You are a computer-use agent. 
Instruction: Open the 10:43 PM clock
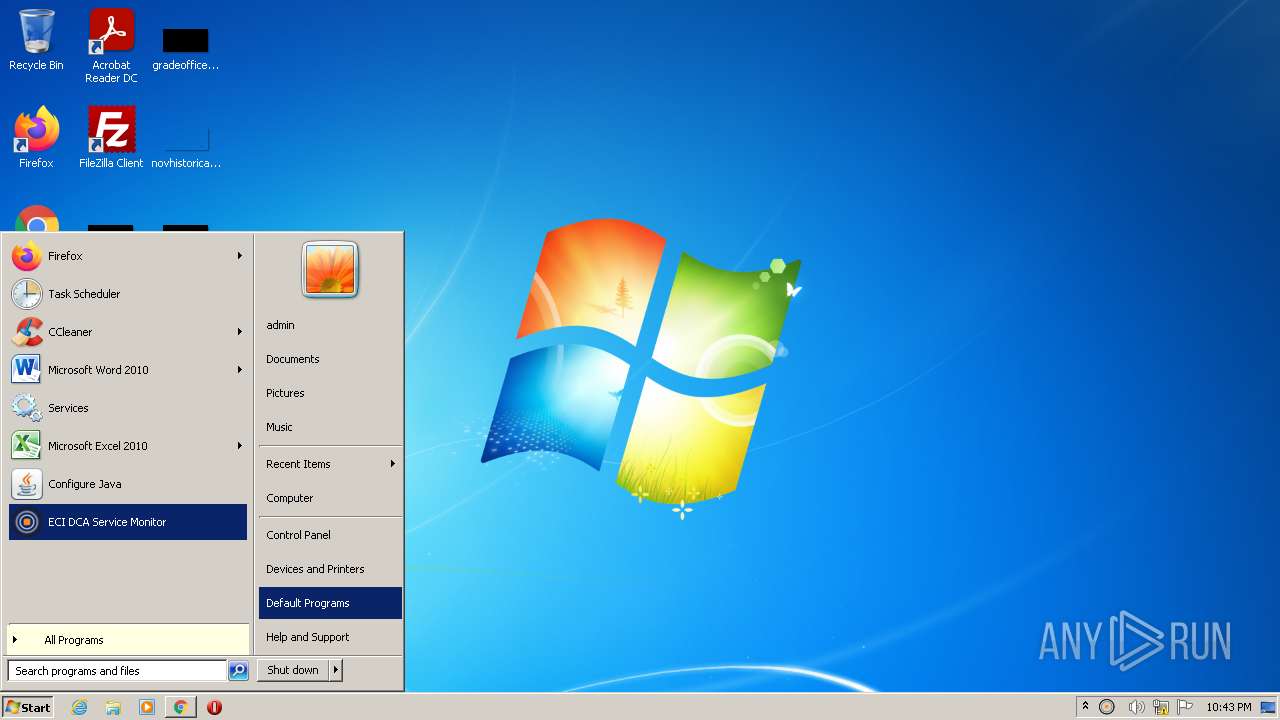(1228, 707)
